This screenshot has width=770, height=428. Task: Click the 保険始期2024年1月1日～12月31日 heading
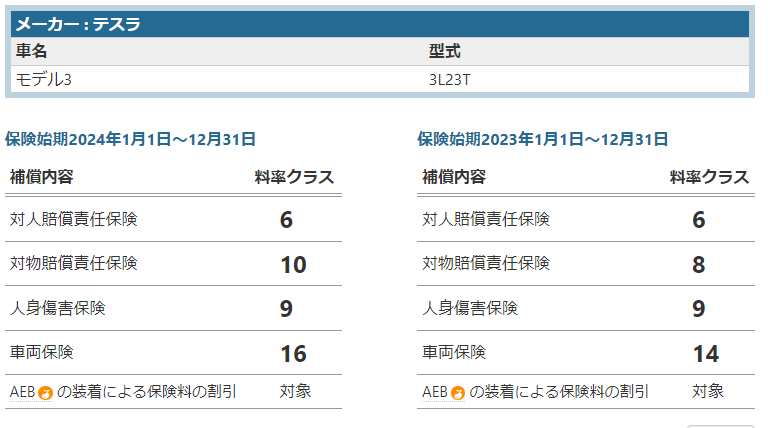[x=131, y=139]
